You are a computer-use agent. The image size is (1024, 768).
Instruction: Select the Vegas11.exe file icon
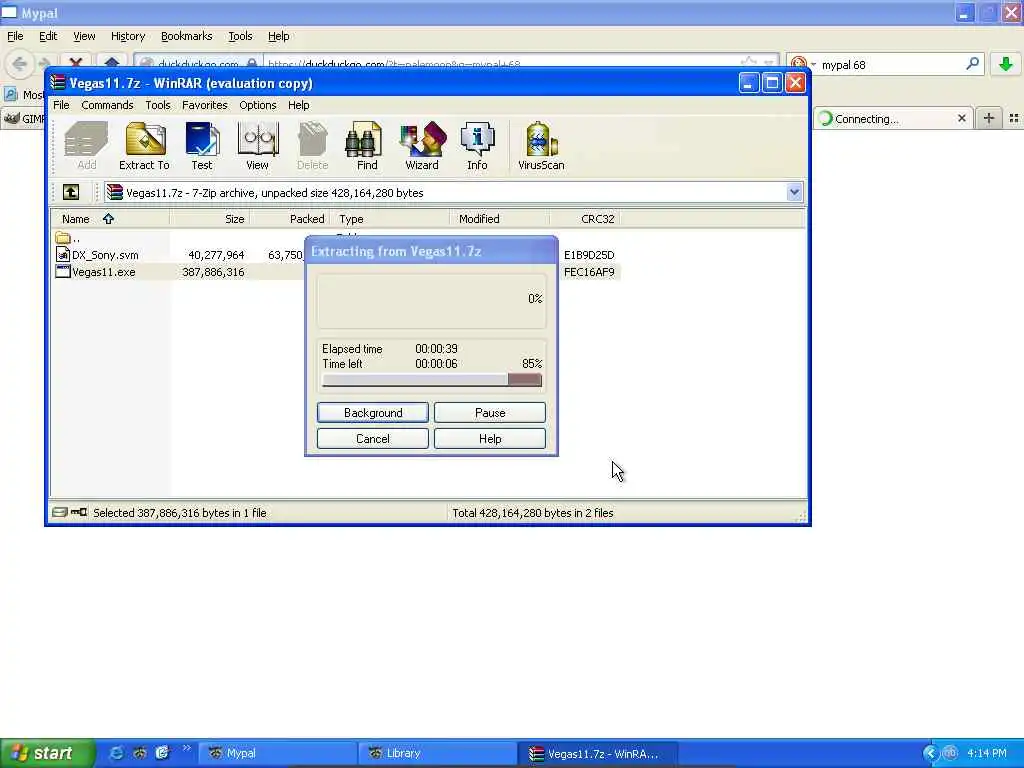coord(63,272)
